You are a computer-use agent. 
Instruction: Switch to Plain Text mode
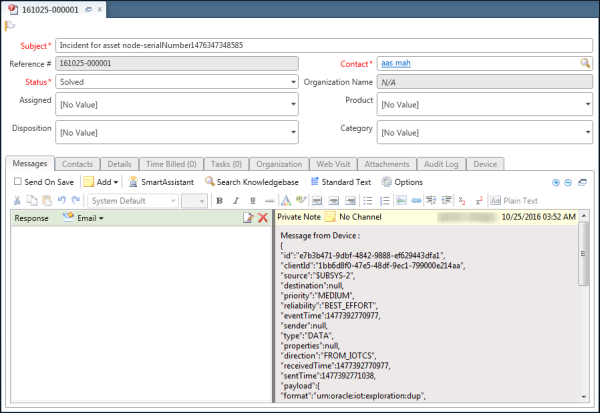514,201
